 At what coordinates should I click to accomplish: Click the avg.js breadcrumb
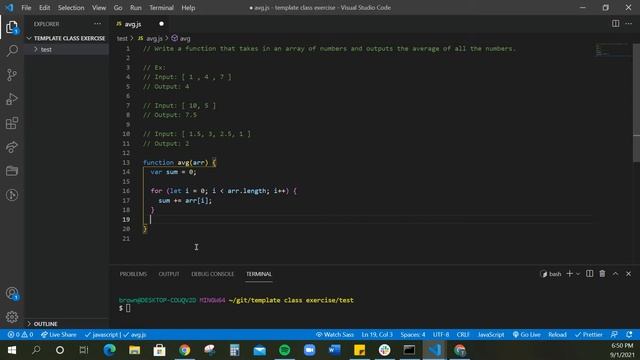[150, 38]
